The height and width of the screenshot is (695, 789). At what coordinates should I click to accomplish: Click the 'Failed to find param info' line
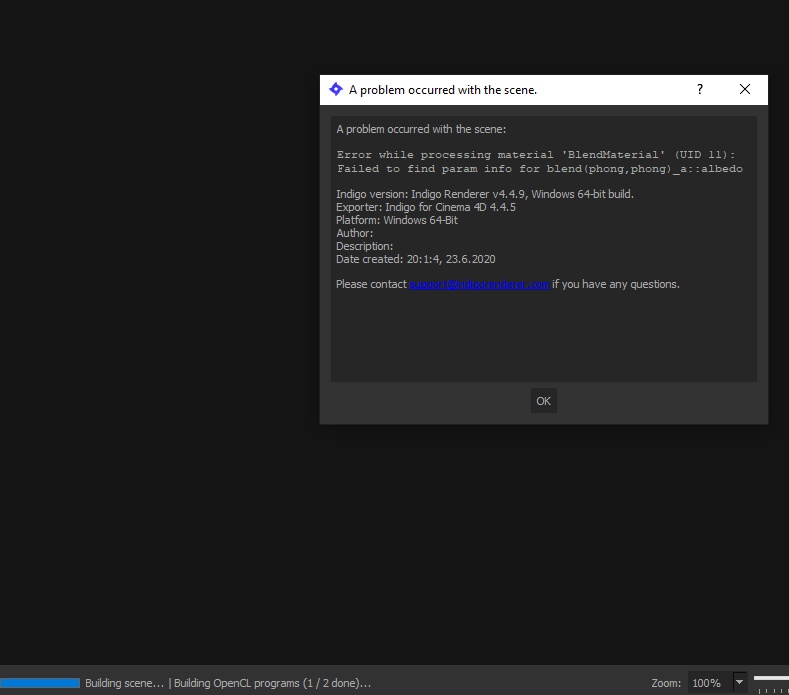(x=539, y=169)
